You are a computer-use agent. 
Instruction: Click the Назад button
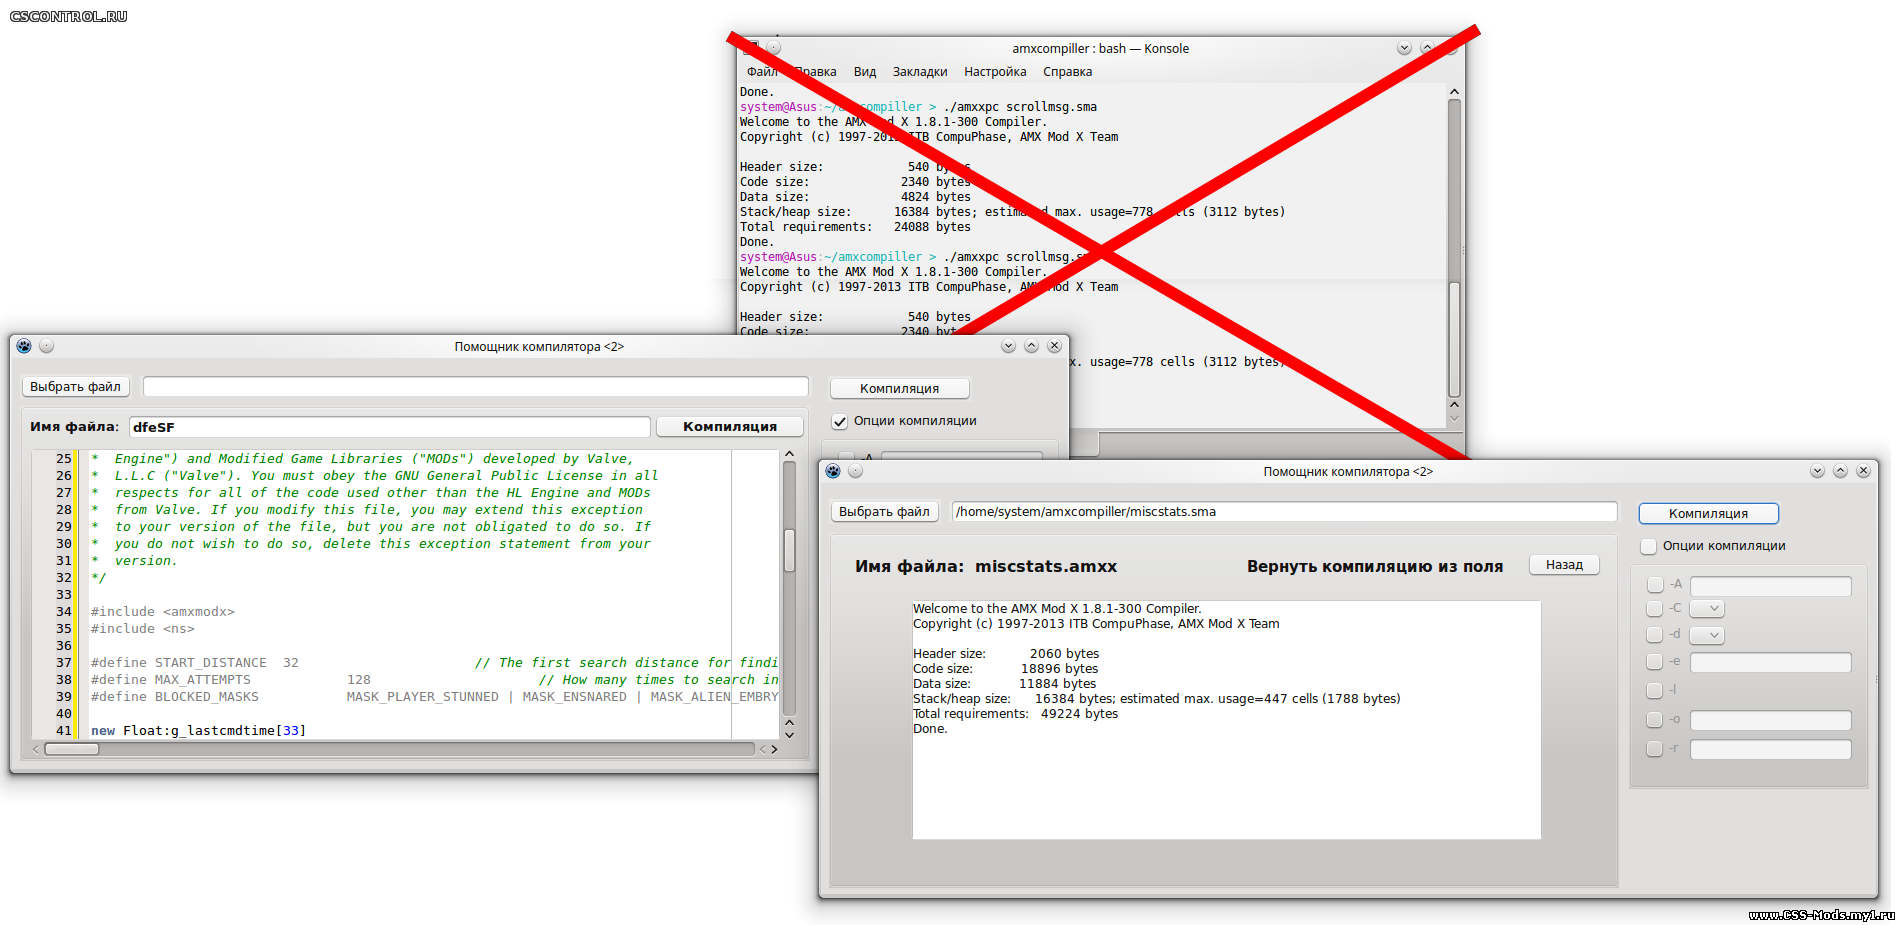point(1564,565)
